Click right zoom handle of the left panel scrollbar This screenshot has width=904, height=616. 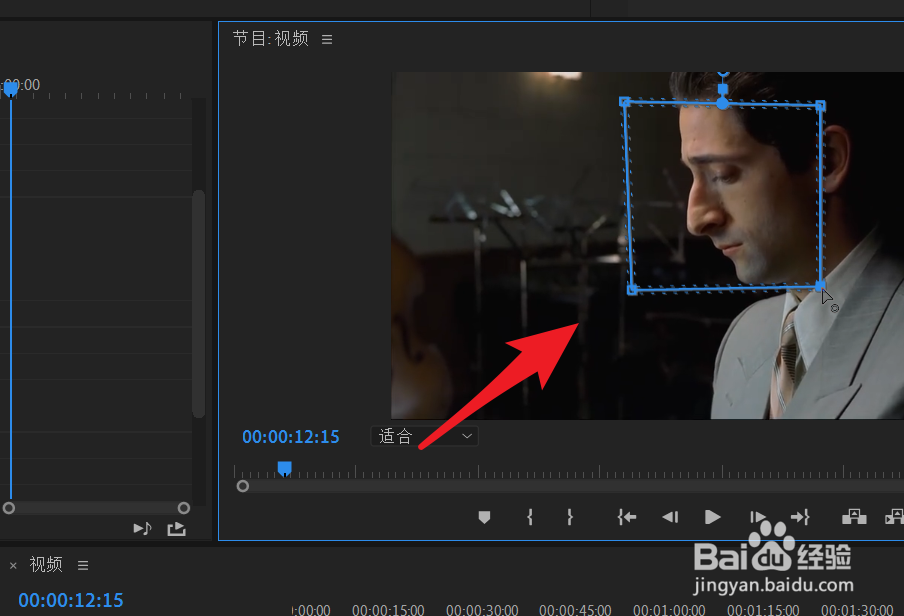[184, 508]
